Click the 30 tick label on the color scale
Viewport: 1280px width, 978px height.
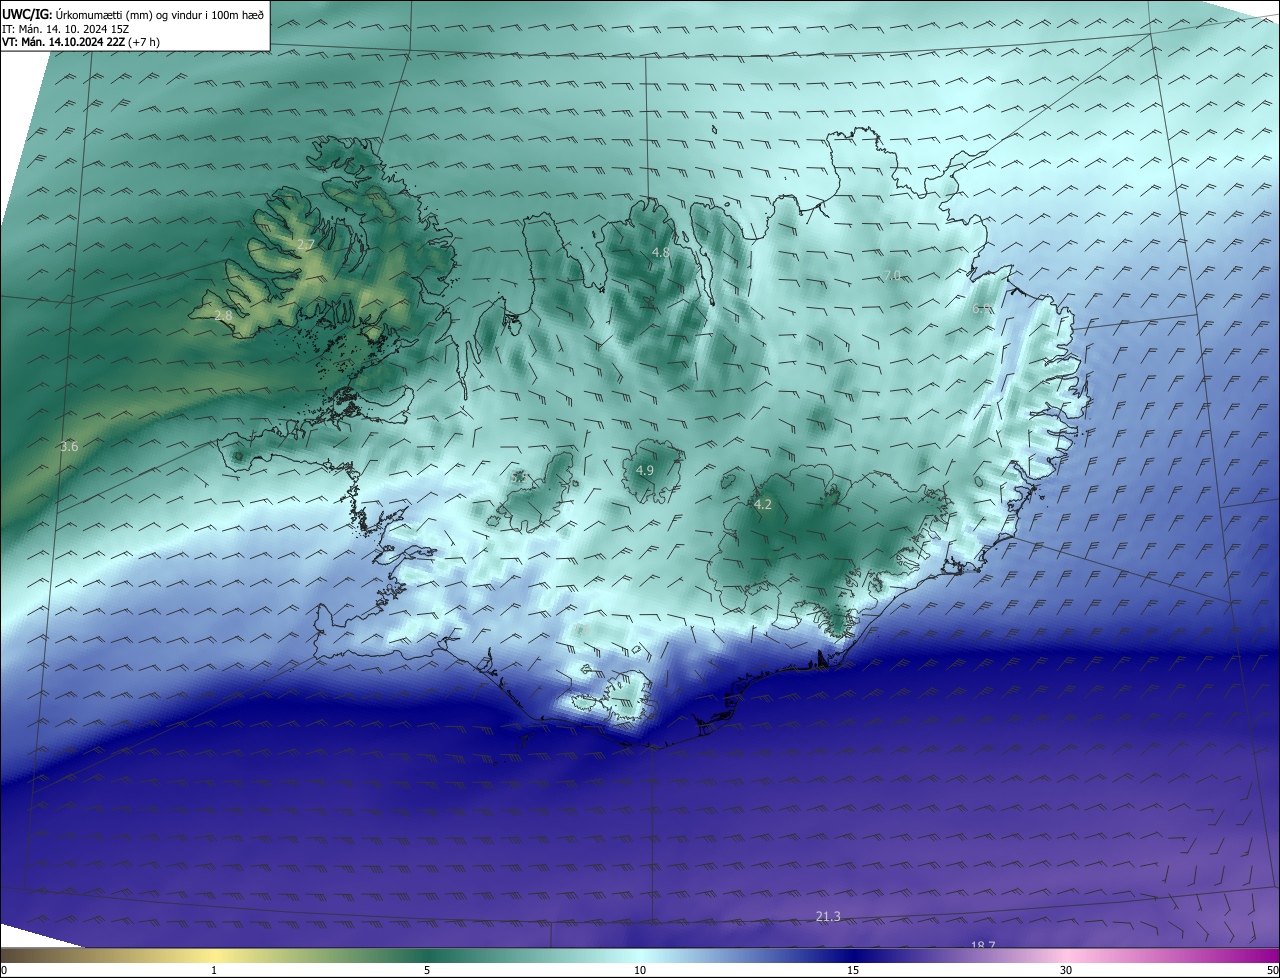coord(1066,970)
